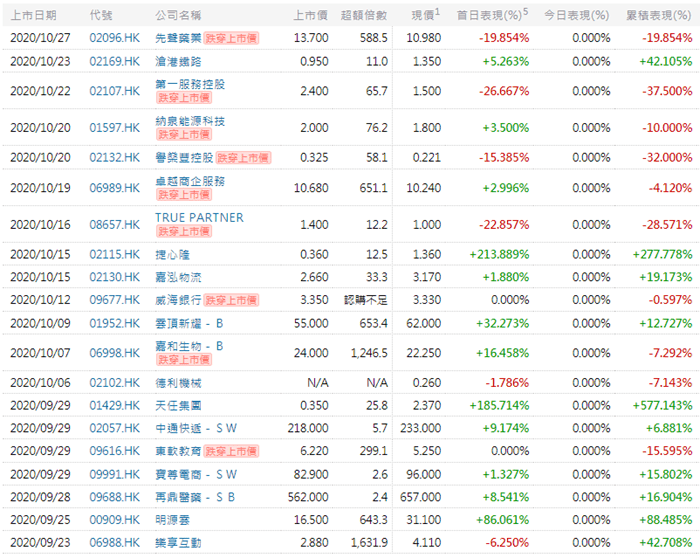This screenshot has height=558, width=700.
Task: Open stock code link 00909.HK
Action: tap(114, 520)
